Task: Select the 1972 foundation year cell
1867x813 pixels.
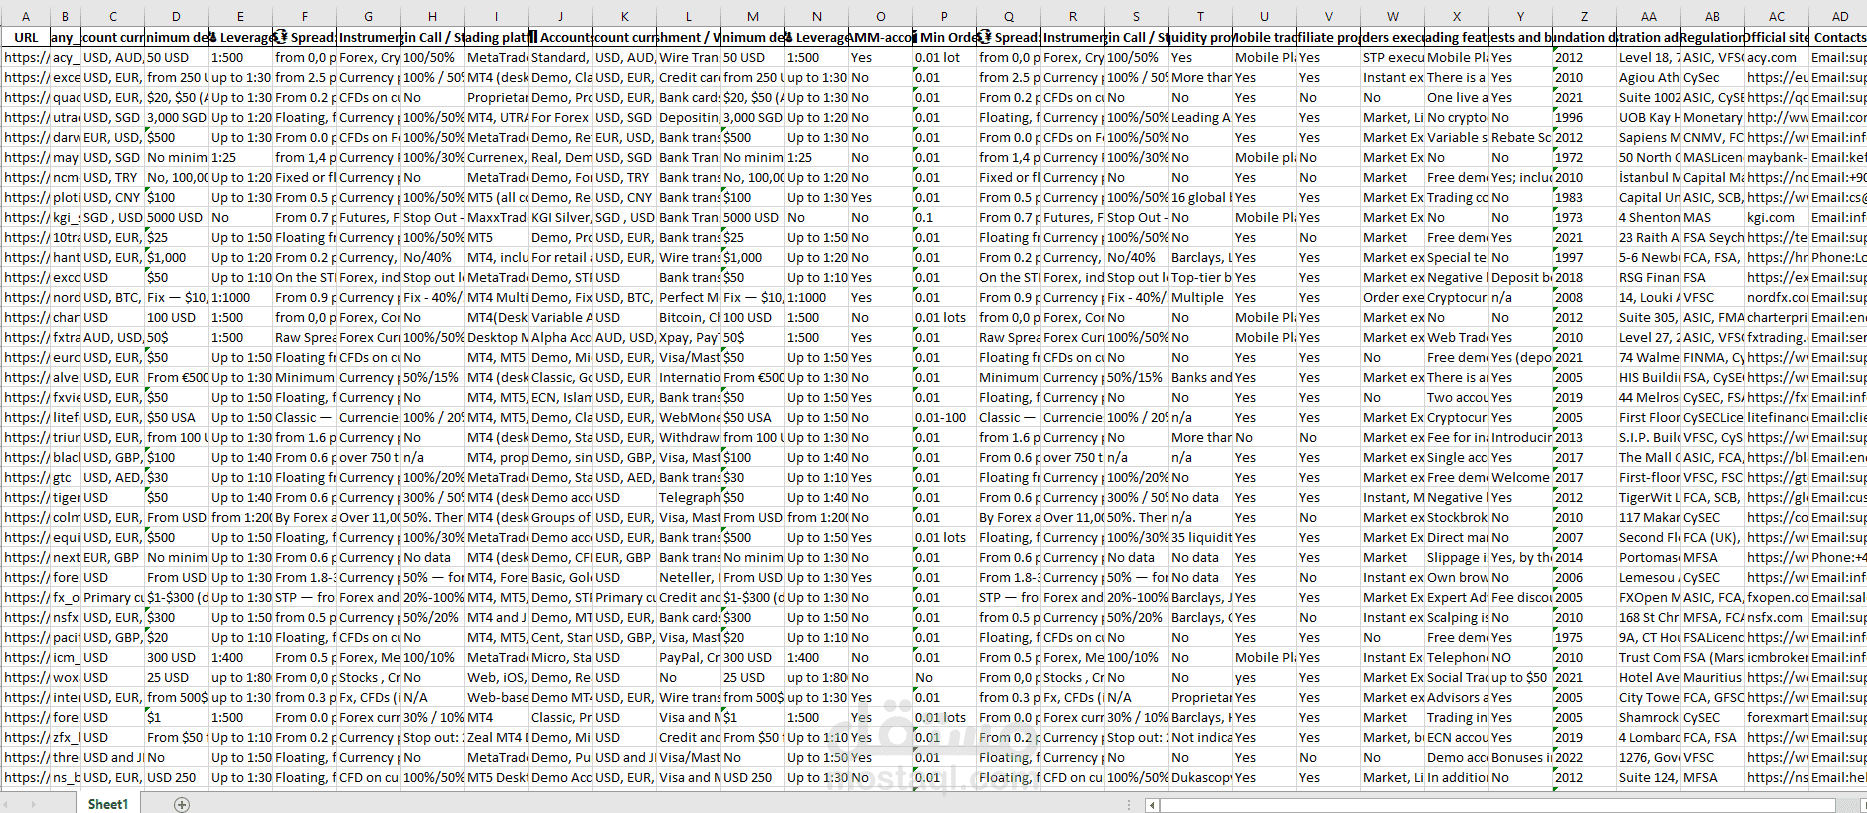Action: click(x=1584, y=157)
